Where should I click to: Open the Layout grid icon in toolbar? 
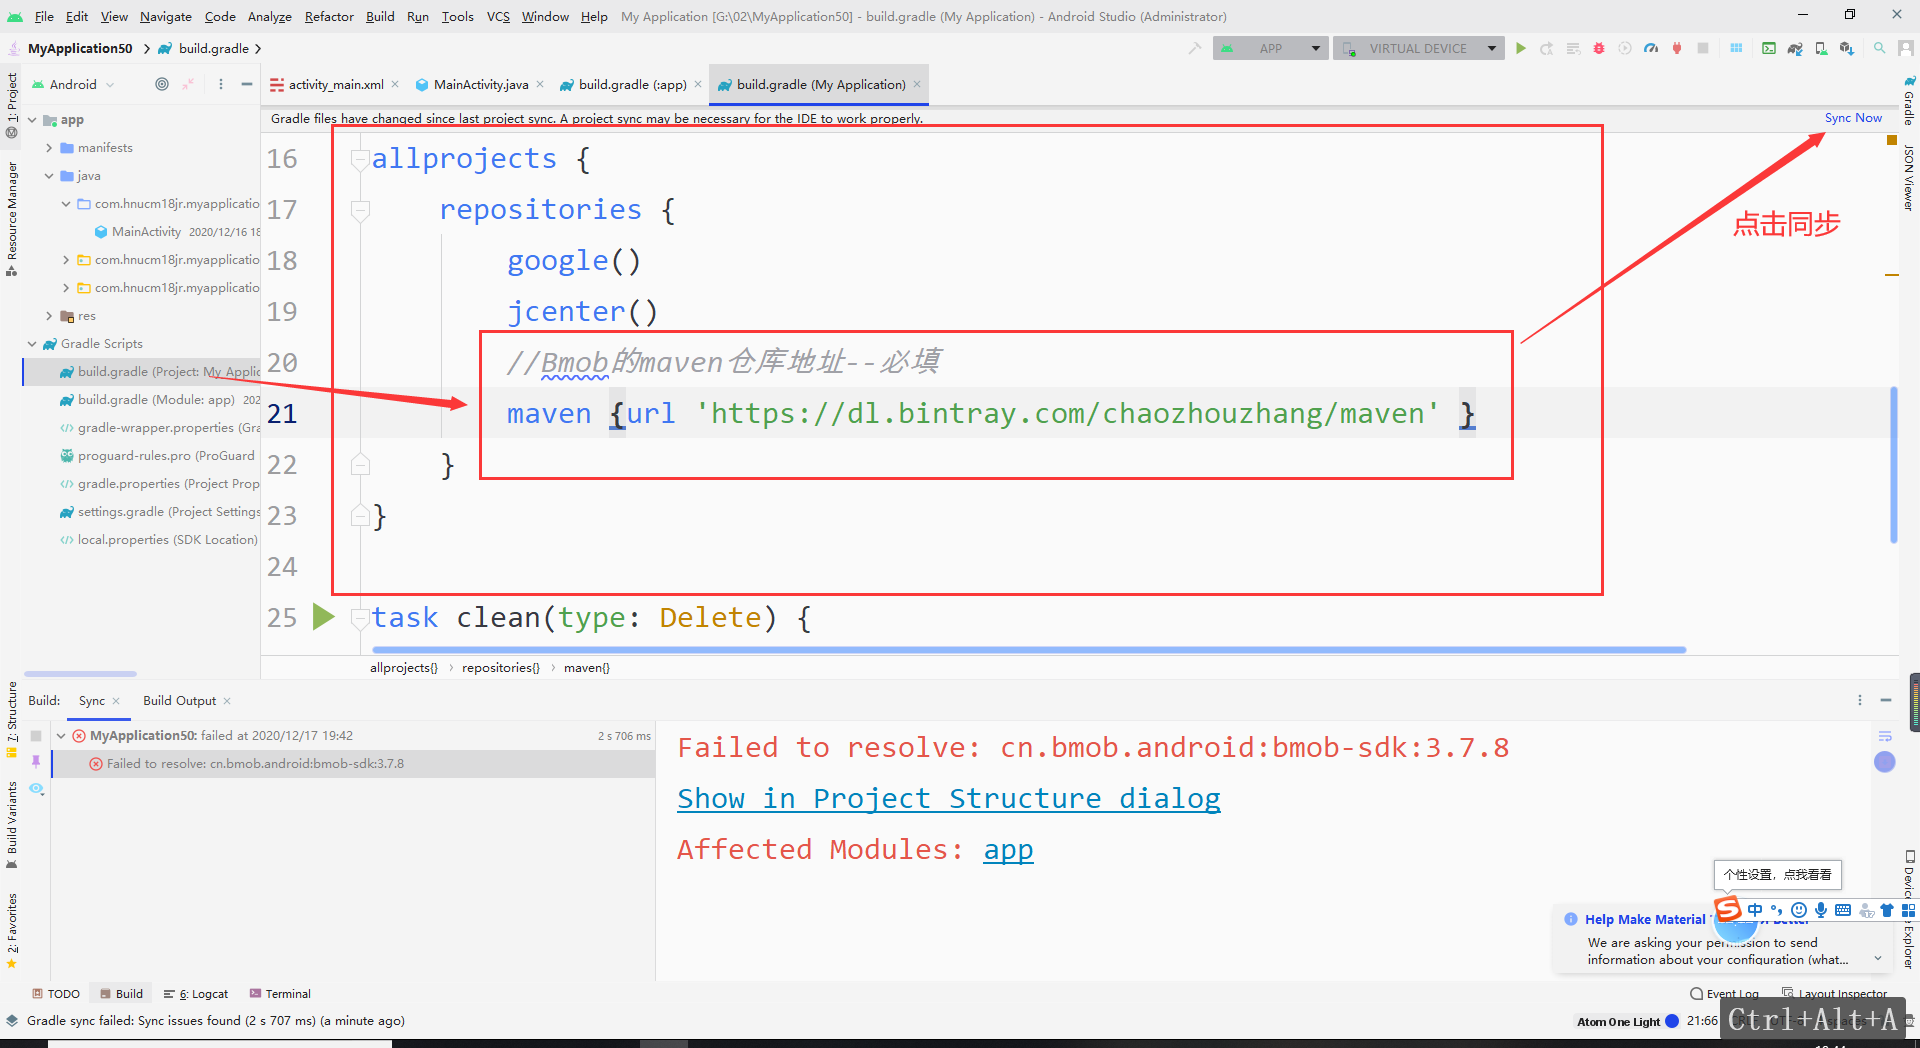click(1736, 48)
